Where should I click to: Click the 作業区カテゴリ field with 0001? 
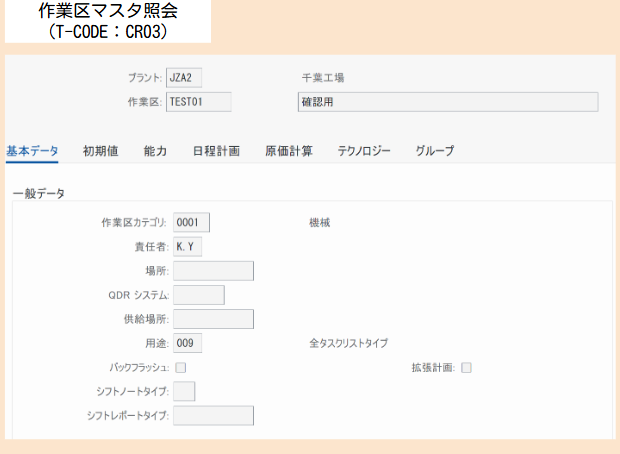click(x=191, y=223)
